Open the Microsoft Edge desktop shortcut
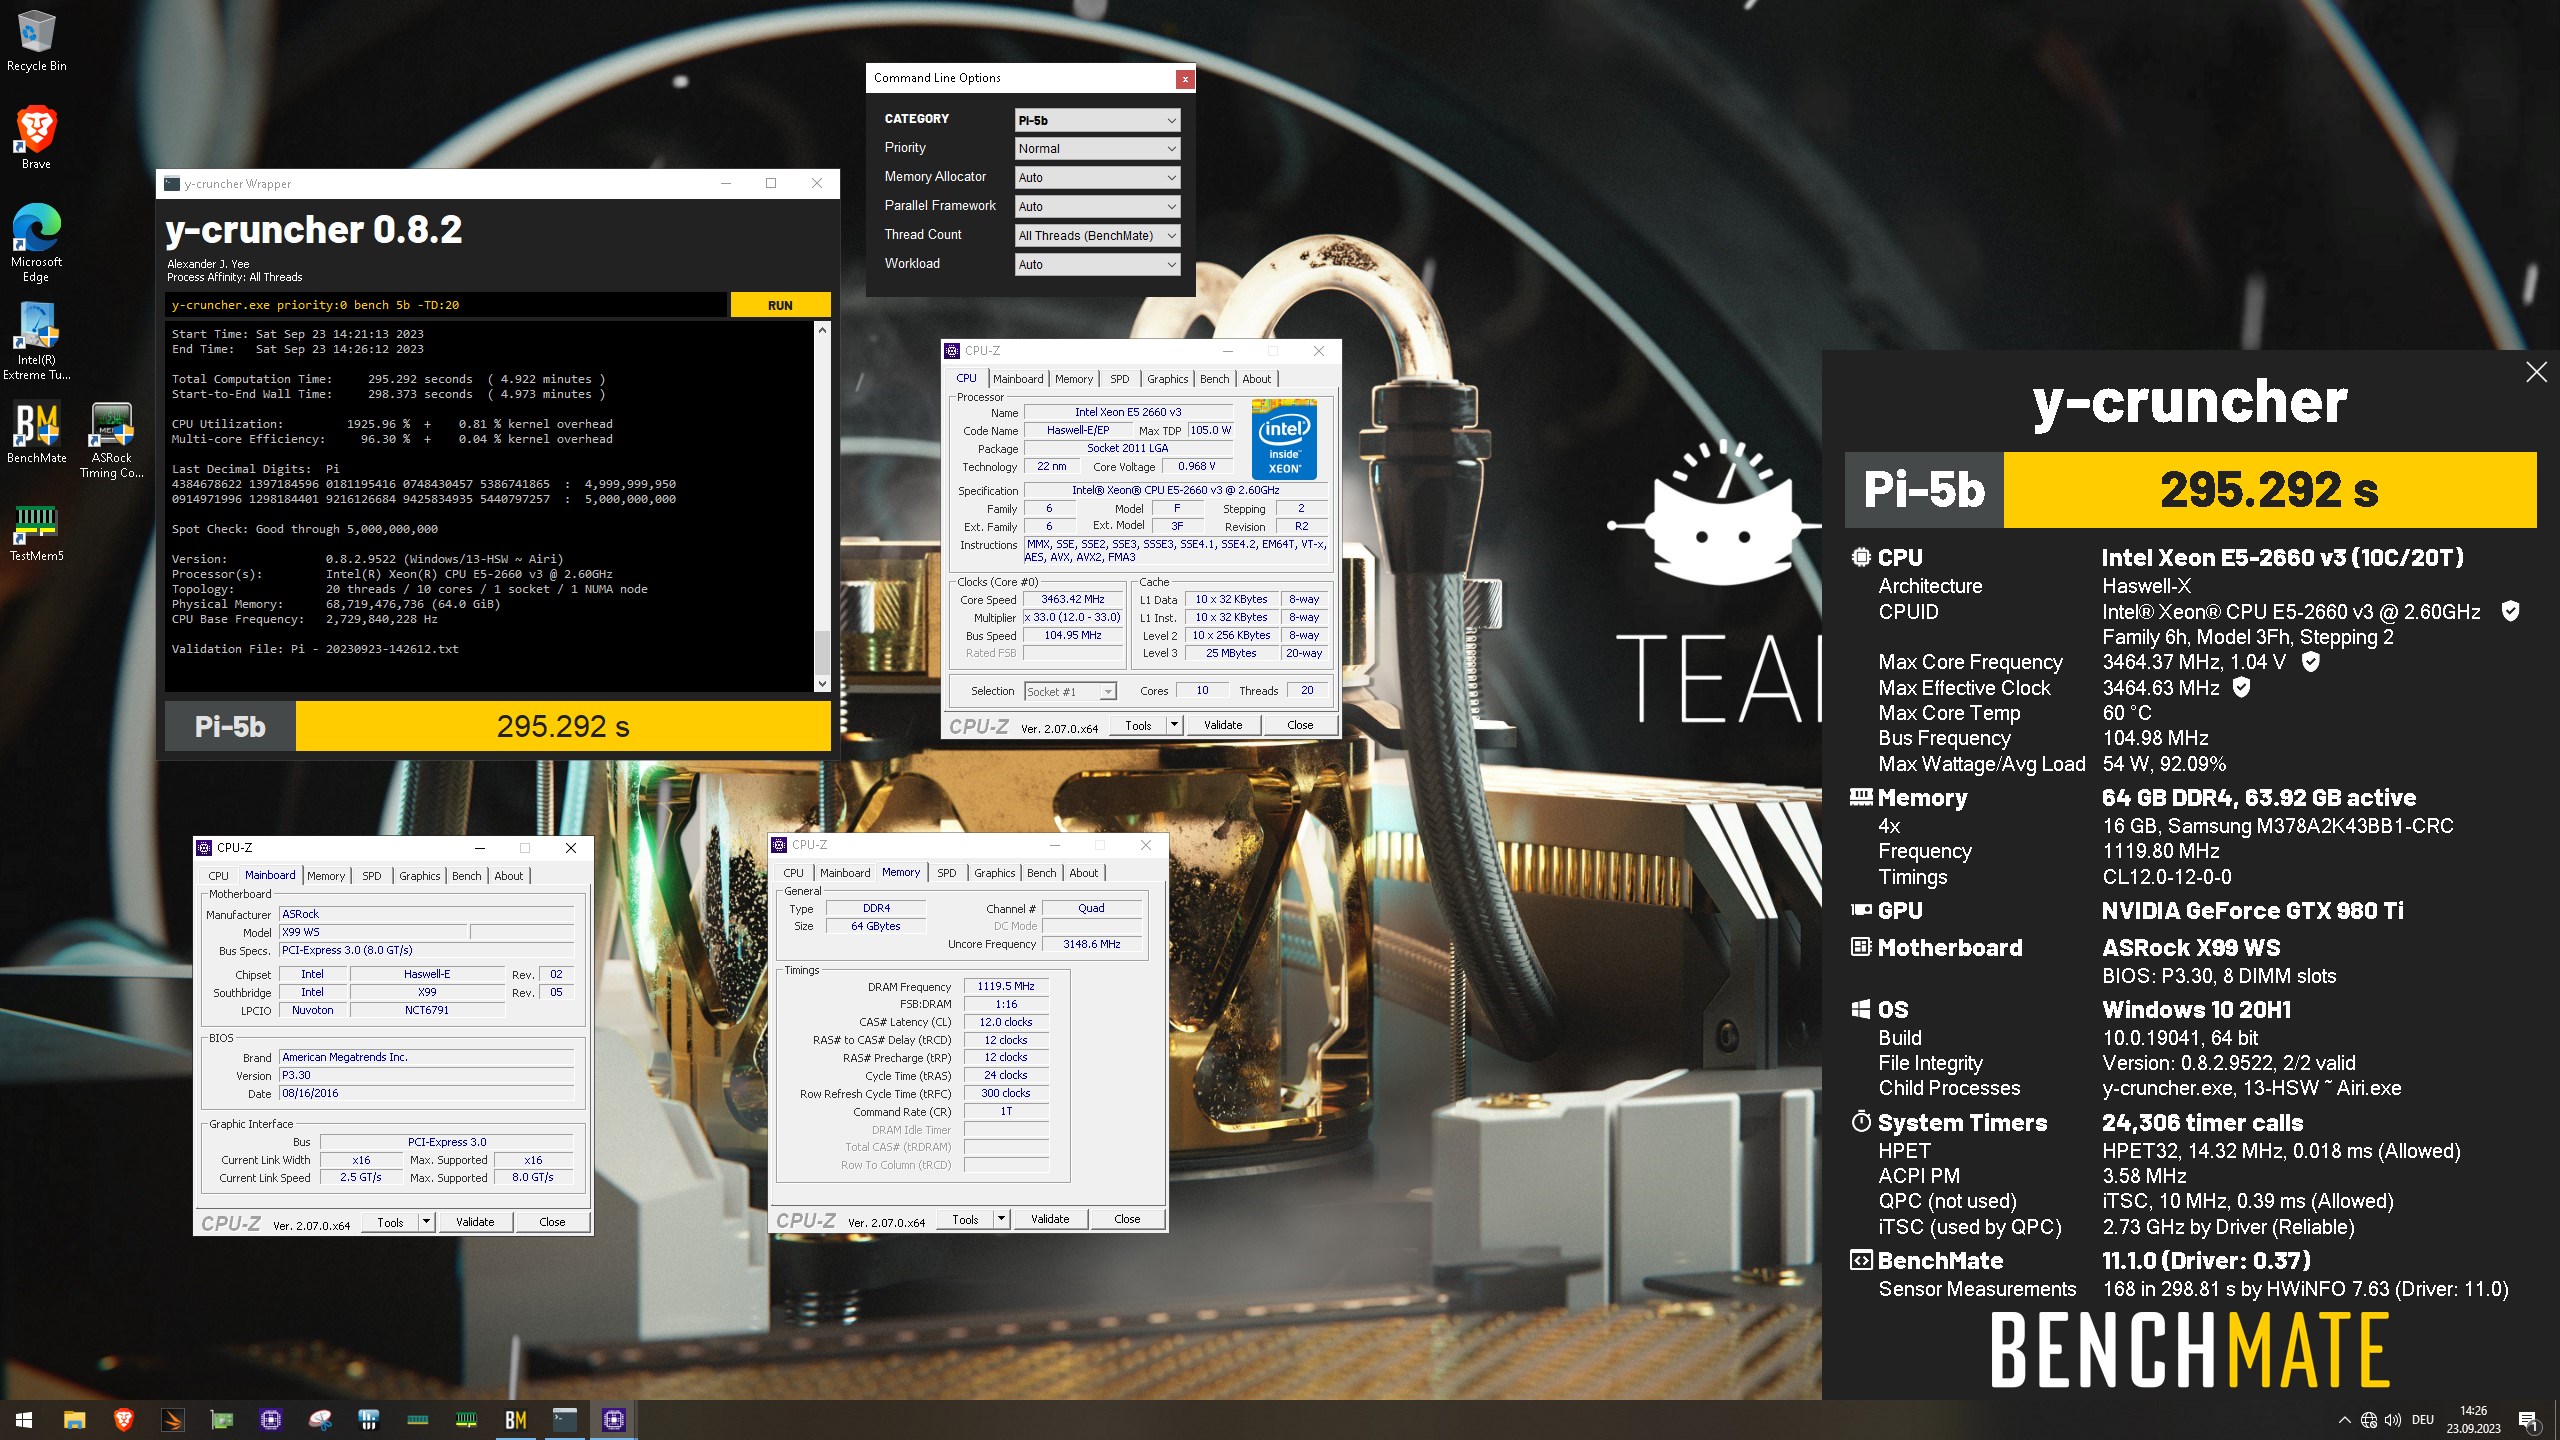The width and height of the screenshot is (2560, 1440). (36, 243)
